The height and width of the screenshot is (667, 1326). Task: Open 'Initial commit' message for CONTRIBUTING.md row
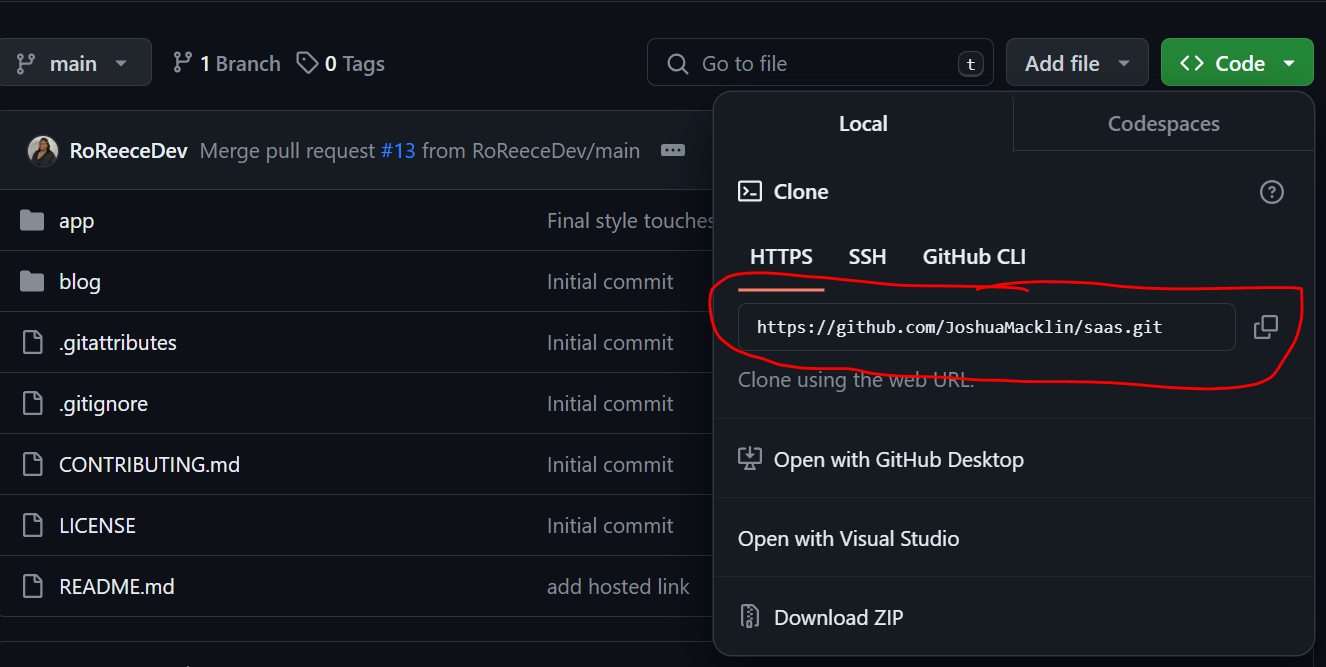[610, 465]
